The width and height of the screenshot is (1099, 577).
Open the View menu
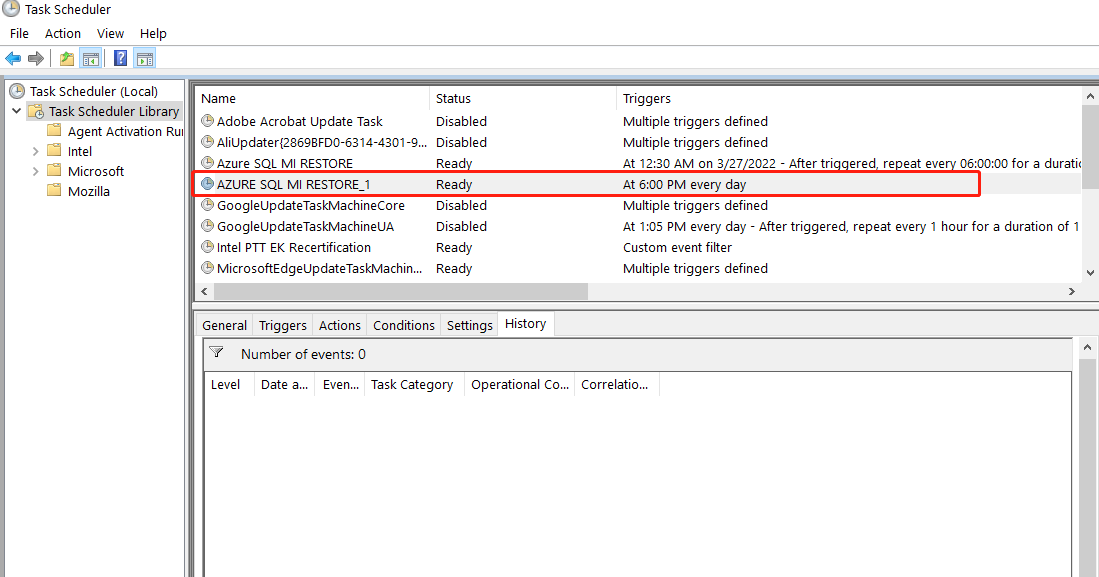point(110,33)
